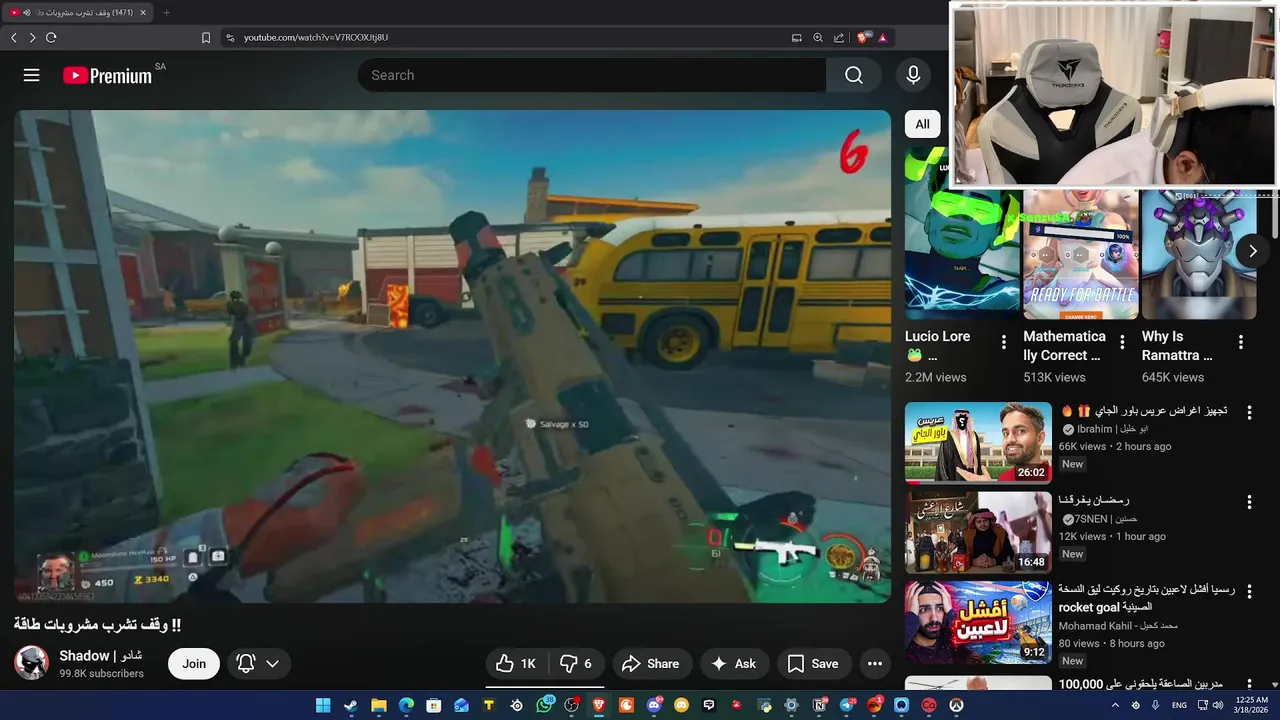This screenshot has width=1280, height=720.
Task: Share the video
Action: click(x=650, y=663)
